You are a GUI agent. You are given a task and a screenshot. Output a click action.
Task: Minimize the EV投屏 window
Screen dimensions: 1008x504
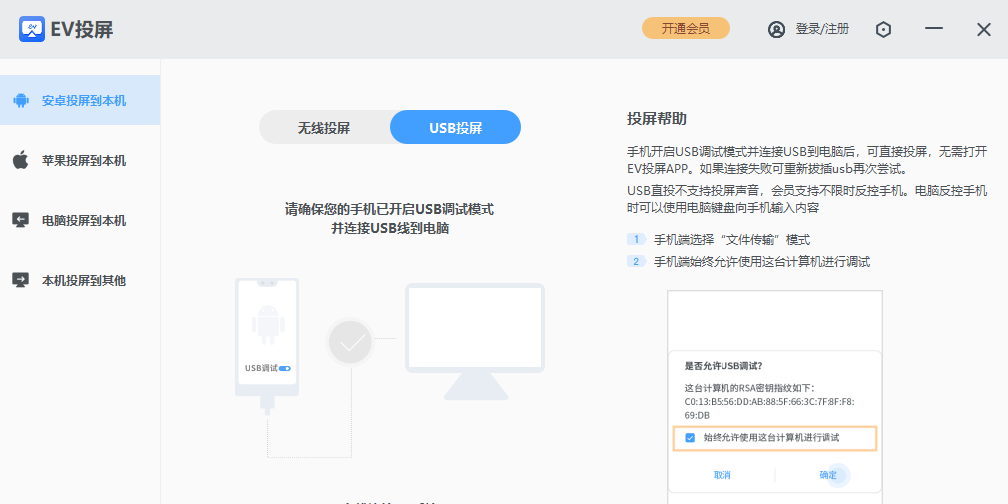pos(934,29)
